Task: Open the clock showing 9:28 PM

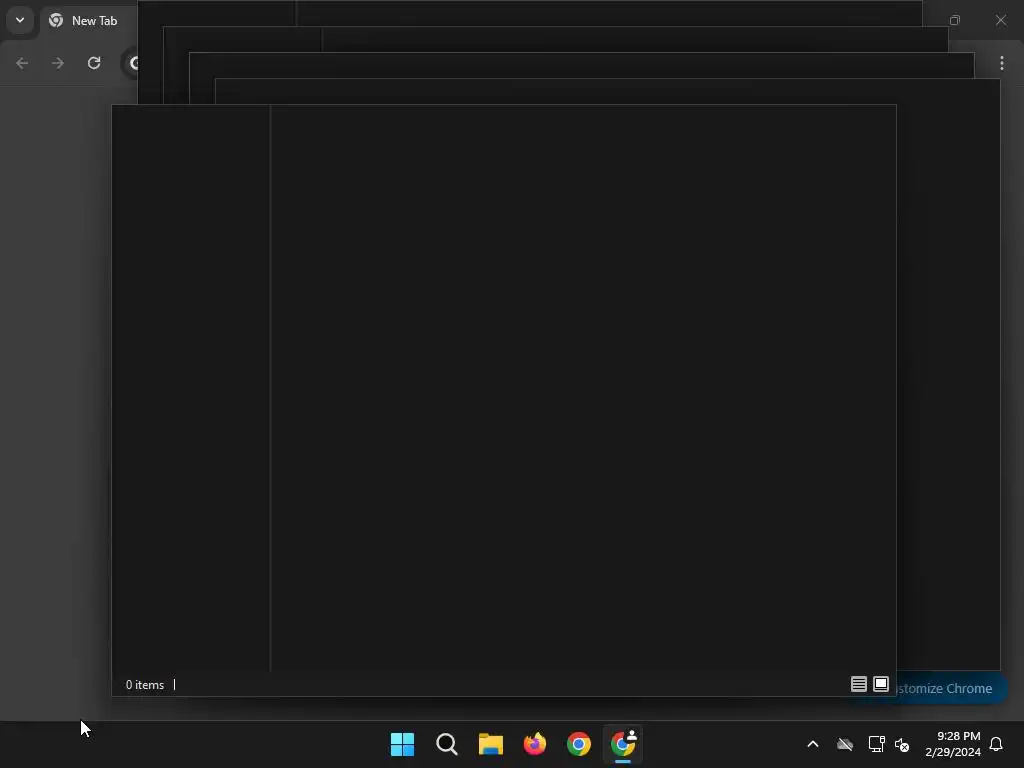Action: click(953, 744)
